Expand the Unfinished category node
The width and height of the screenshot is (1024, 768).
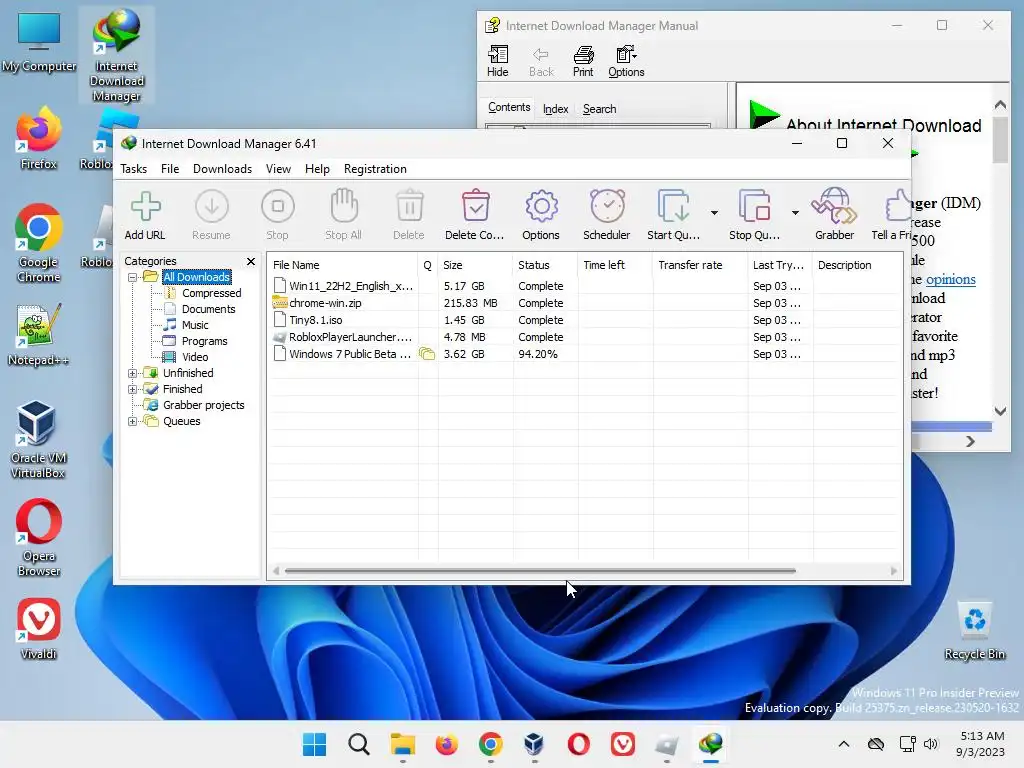point(133,373)
